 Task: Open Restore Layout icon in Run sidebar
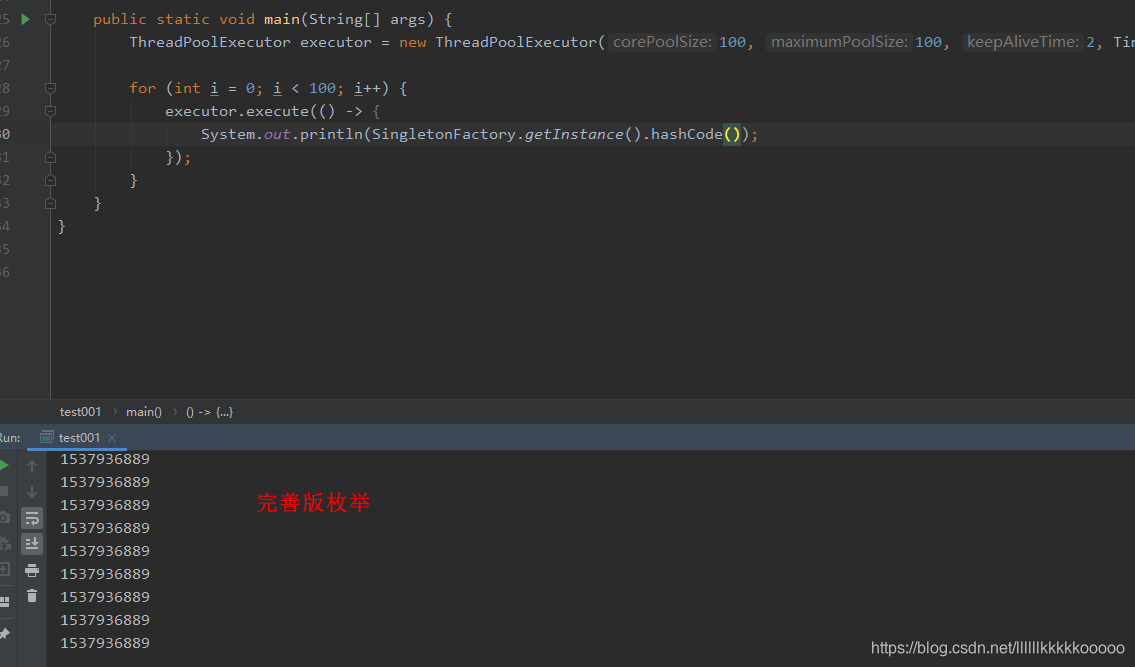tap(4, 602)
